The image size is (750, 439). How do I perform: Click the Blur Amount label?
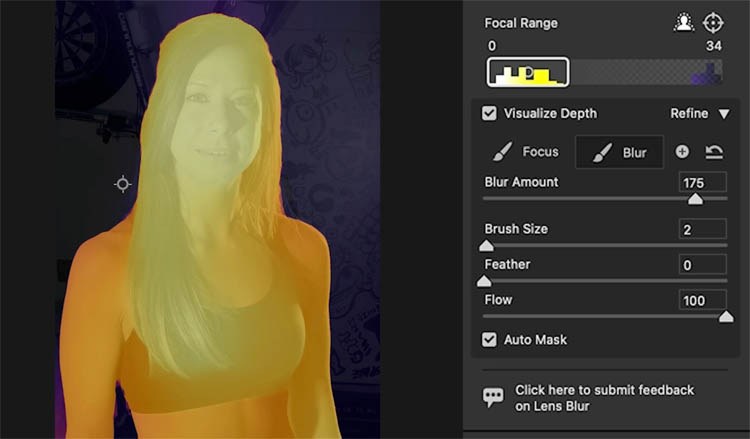click(521, 182)
